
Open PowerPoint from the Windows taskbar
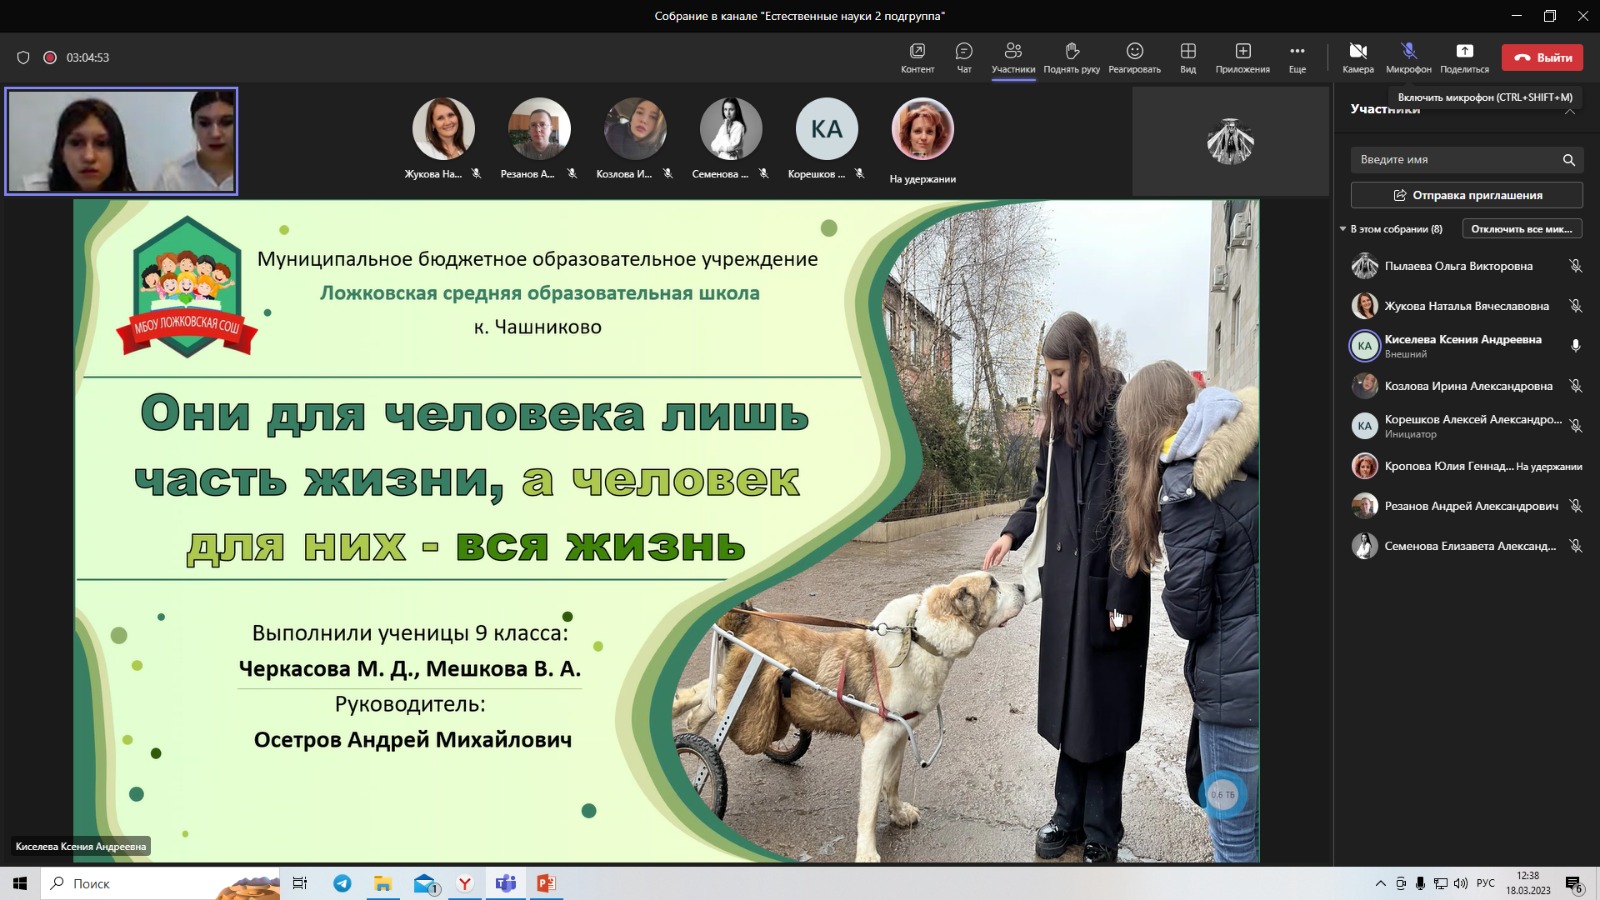pyautogui.click(x=546, y=883)
